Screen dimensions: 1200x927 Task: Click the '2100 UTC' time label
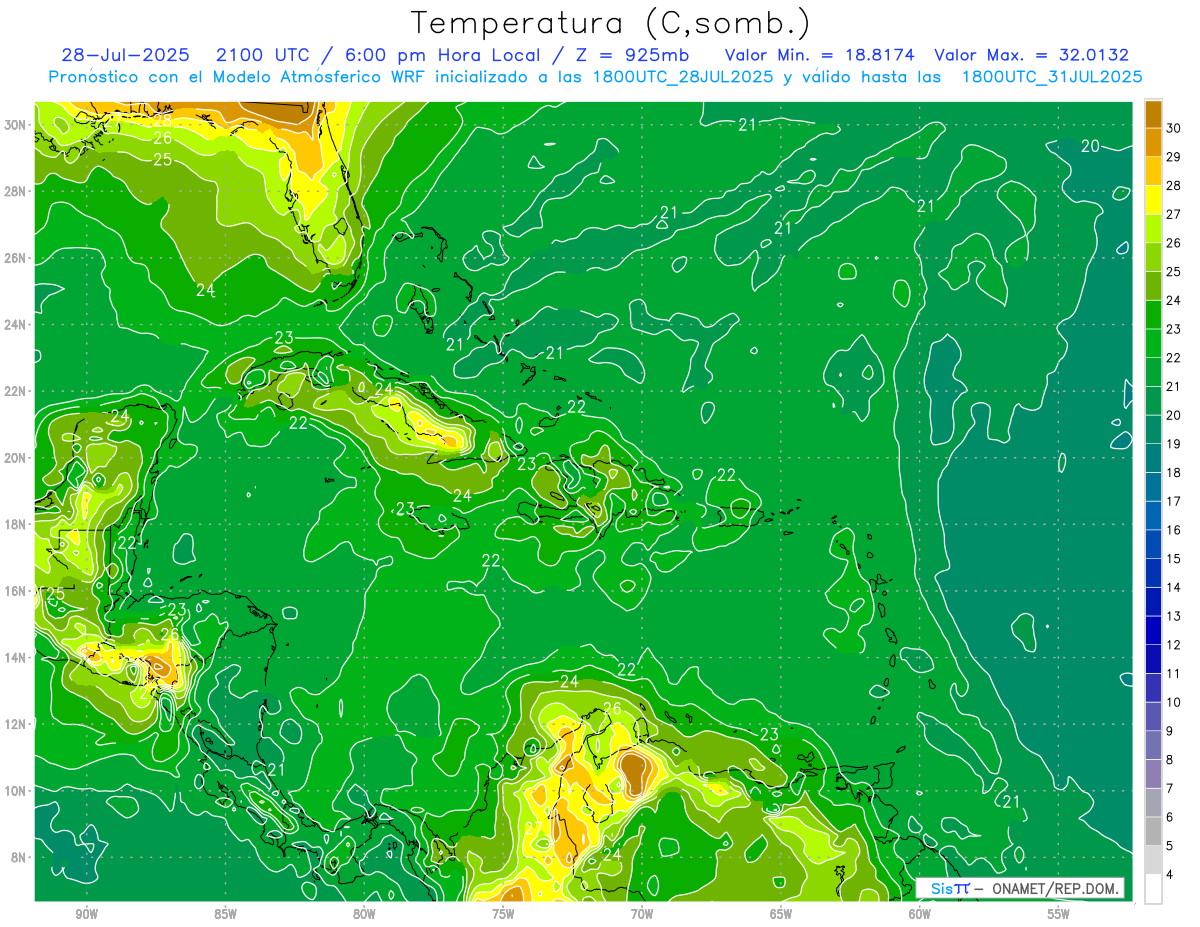pos(265,55)
